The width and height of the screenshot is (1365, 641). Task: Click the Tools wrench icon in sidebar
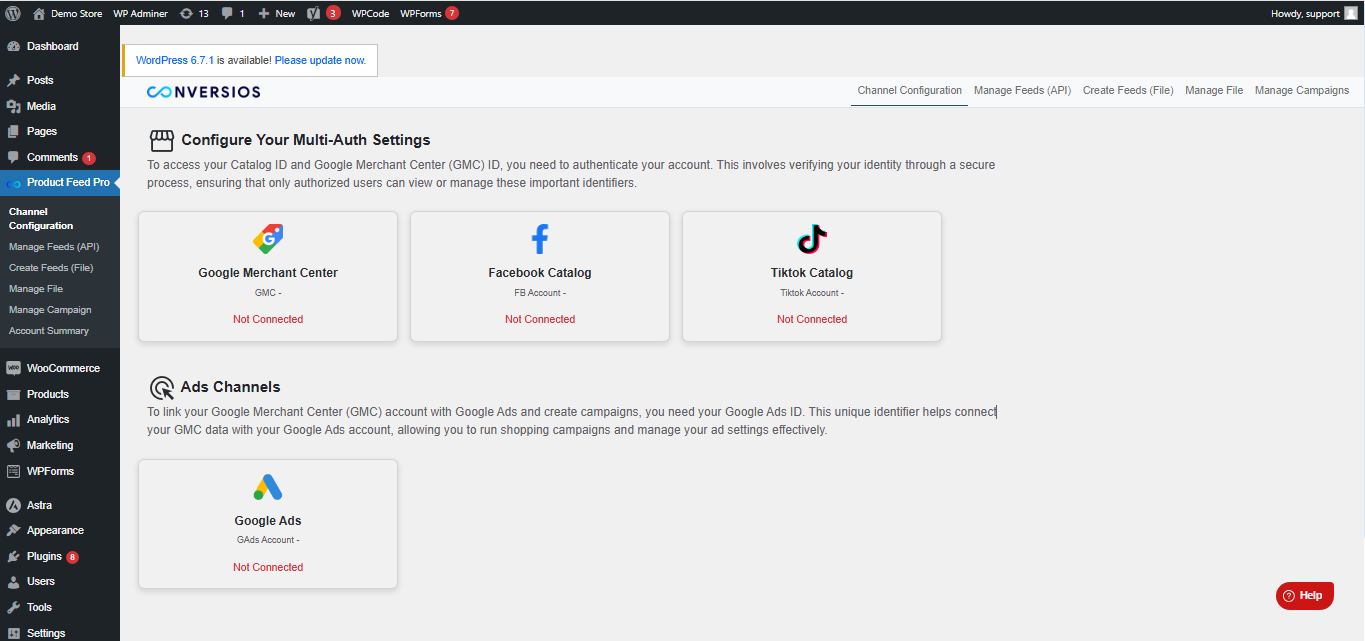click(x=13, y=607)
